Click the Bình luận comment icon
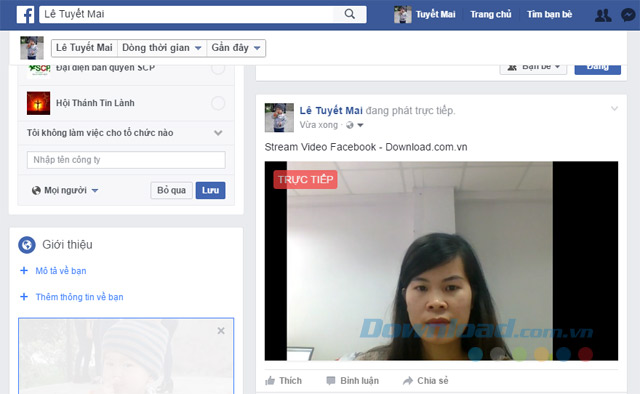 tap(331, 381)
